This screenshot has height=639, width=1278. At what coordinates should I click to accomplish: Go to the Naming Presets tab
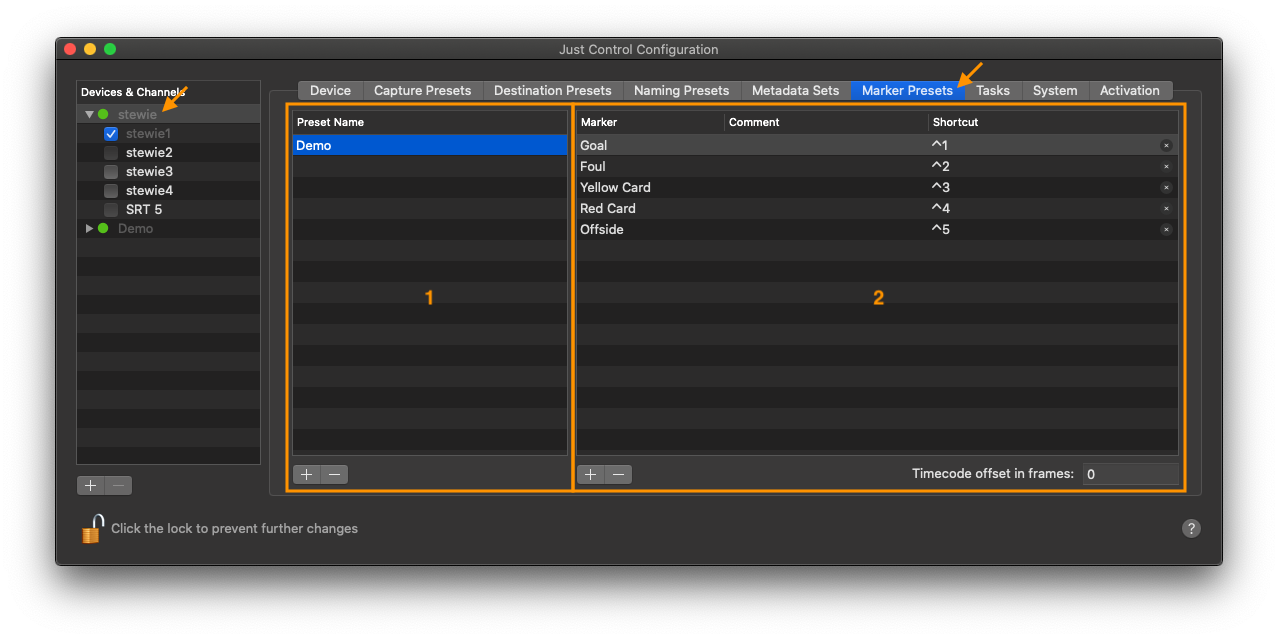[x=682, y=90]
